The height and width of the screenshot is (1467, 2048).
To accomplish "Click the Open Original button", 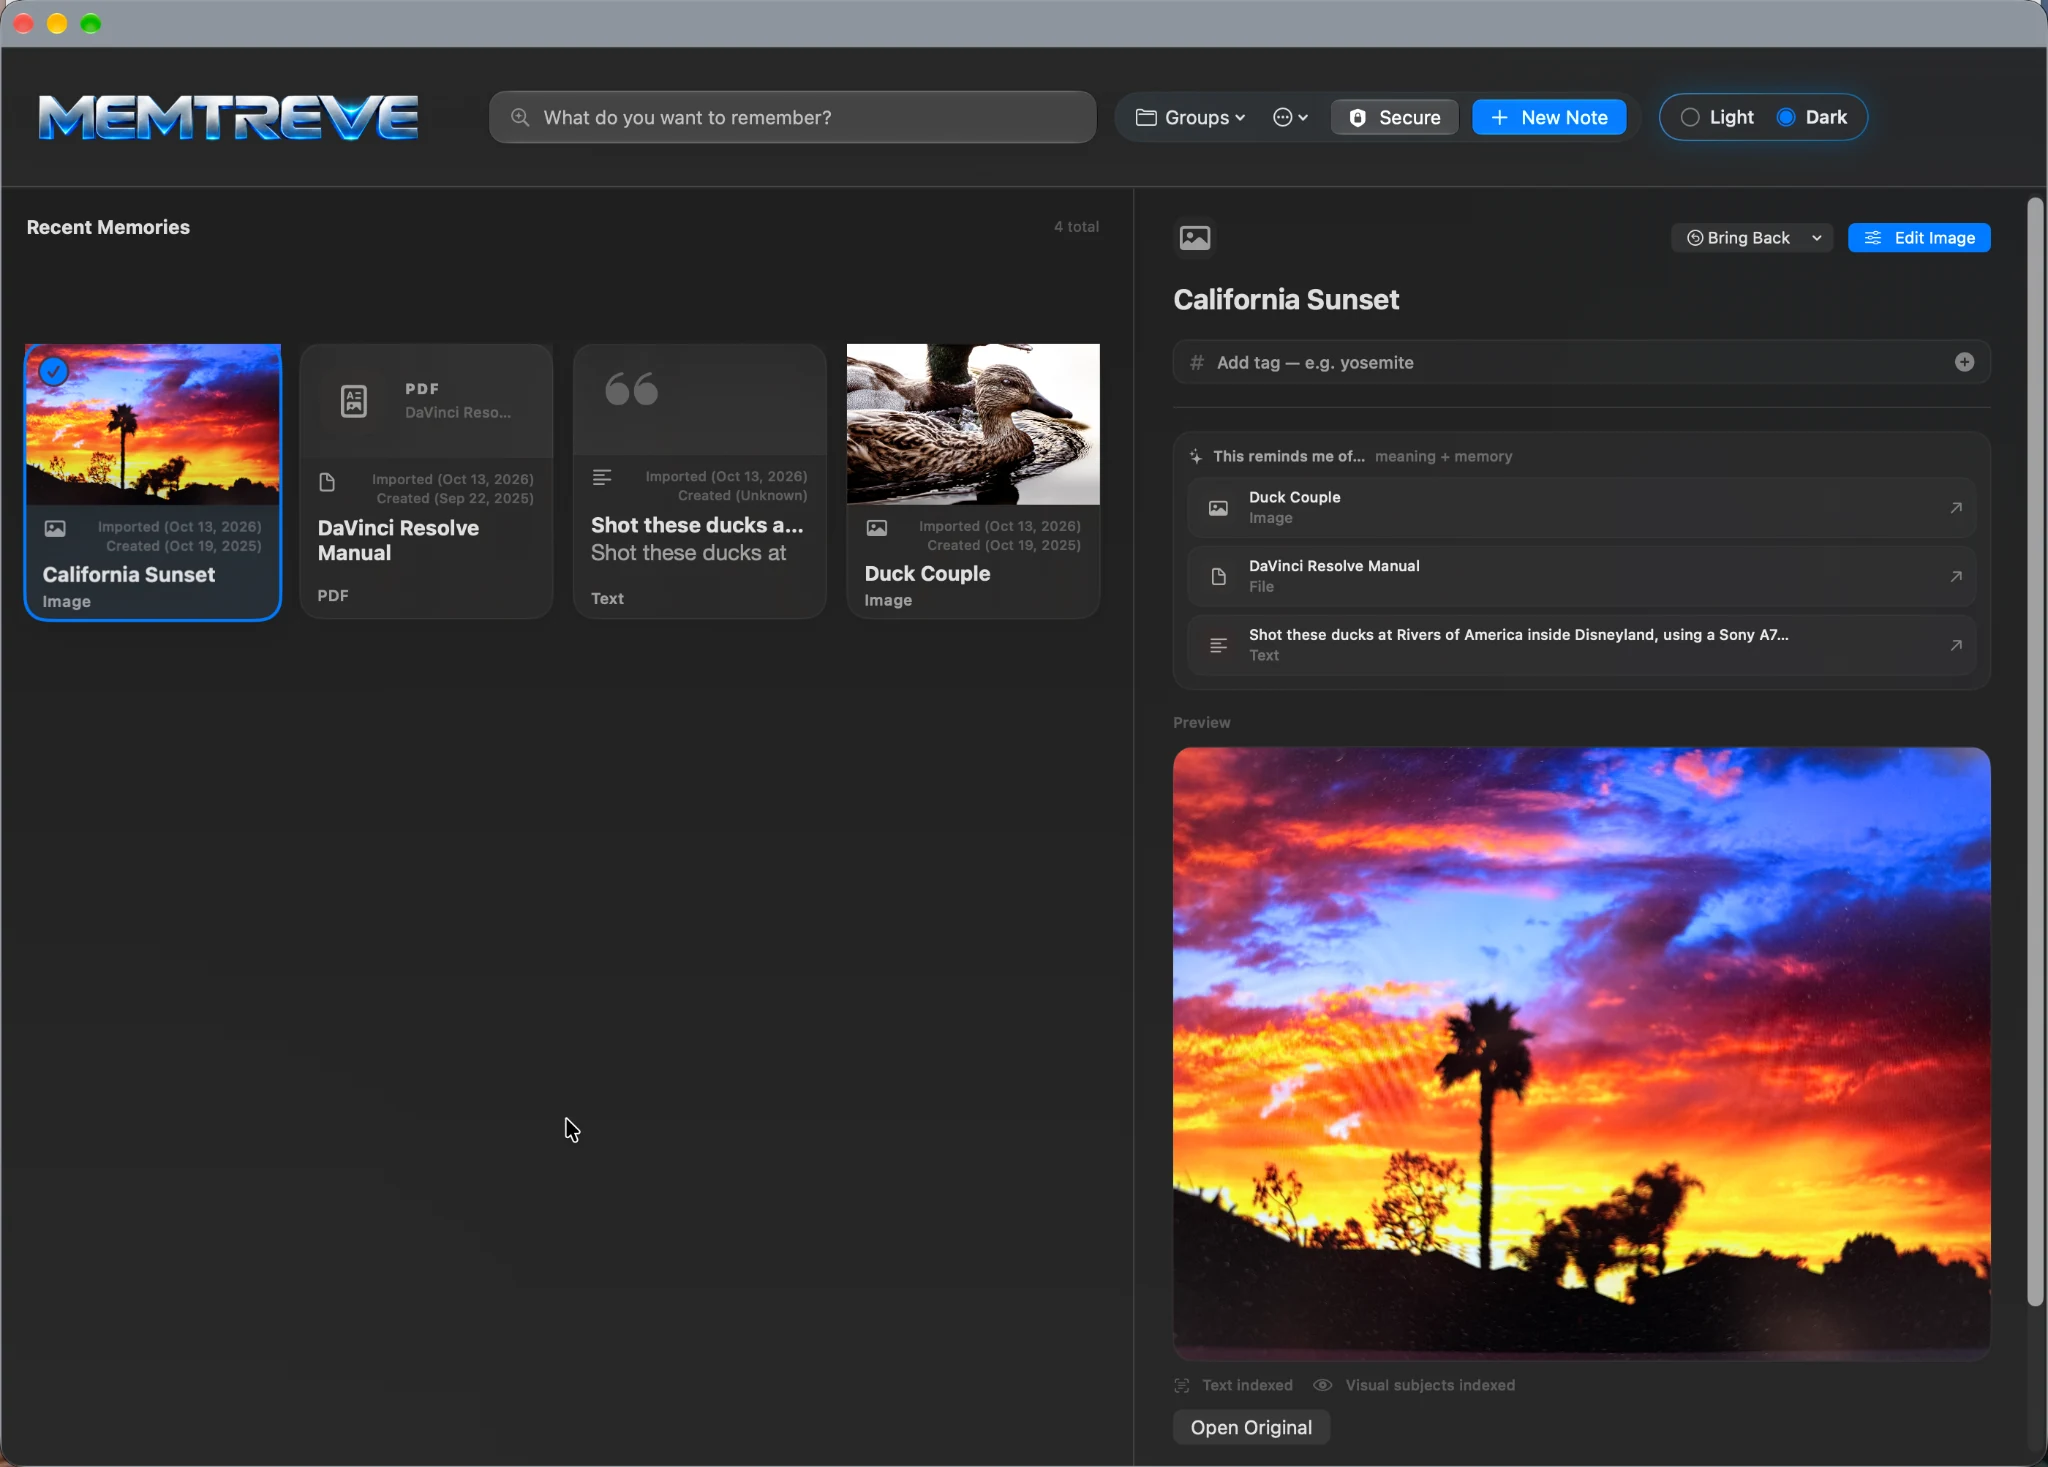I will (1251, 1428).
